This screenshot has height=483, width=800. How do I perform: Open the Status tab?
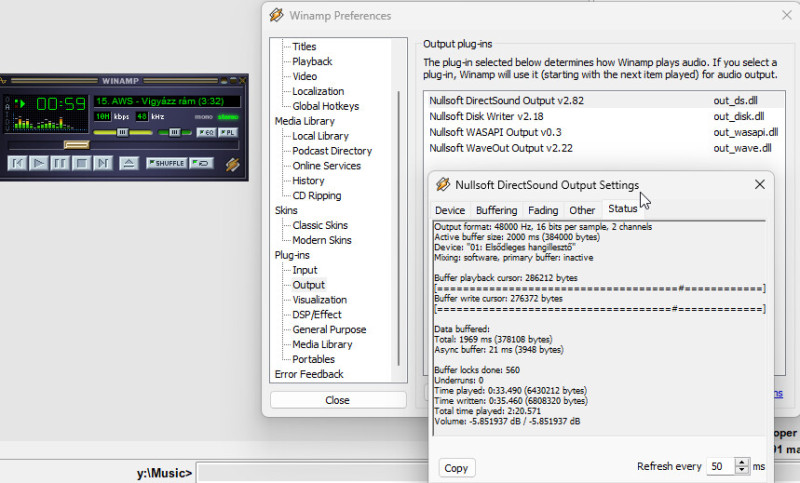pos(622,209)
